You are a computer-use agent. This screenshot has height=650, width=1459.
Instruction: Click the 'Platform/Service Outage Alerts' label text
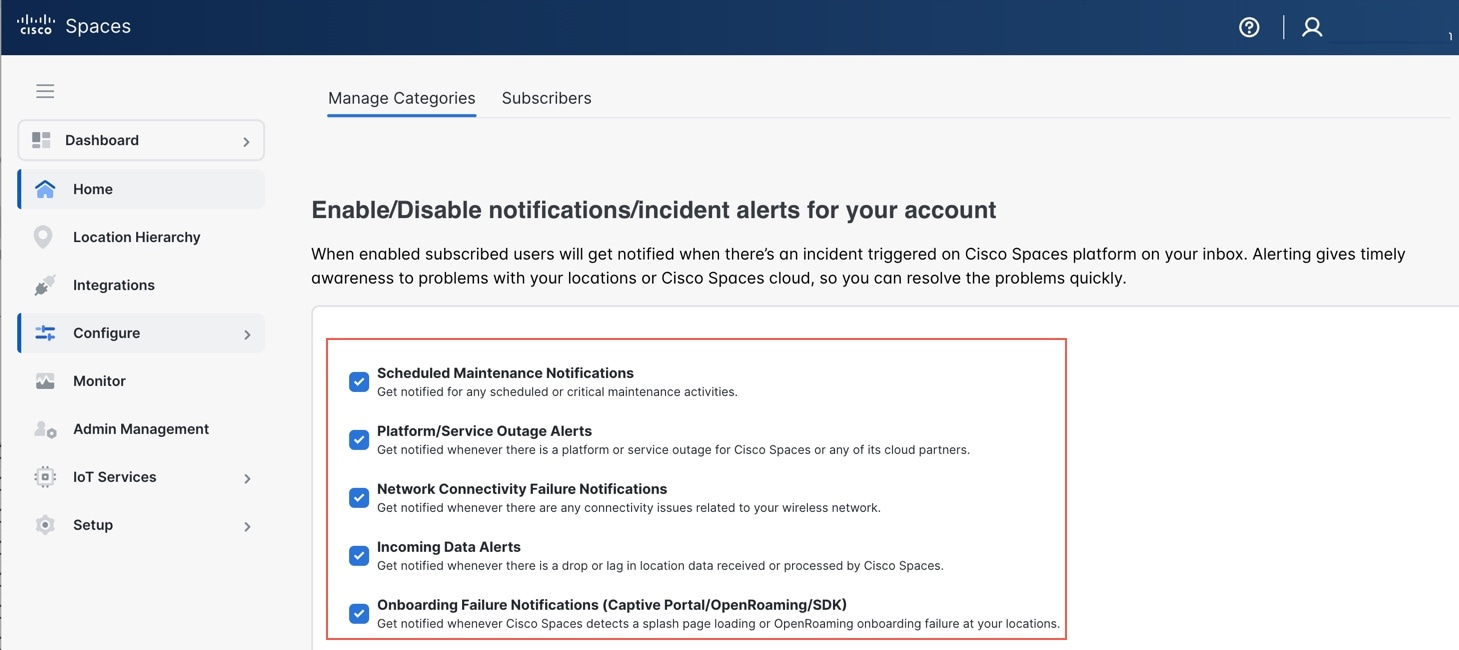pyautogui.click(x=484, y=431)
